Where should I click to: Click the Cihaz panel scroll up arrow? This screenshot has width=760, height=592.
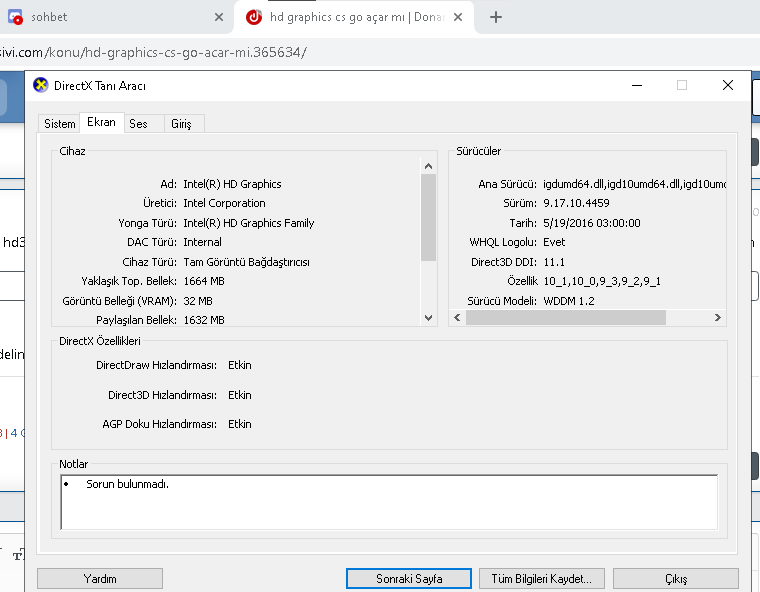tap(428, 166)
